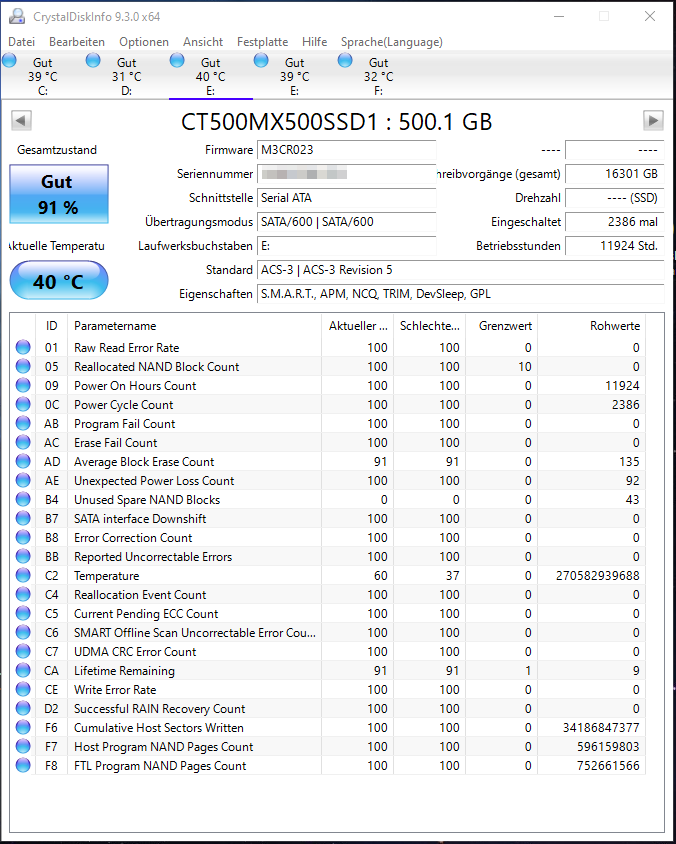Click the Übertragungsmodus field SATA/600
The width and height of the screenshot is (676, 844).
point(346,222)
